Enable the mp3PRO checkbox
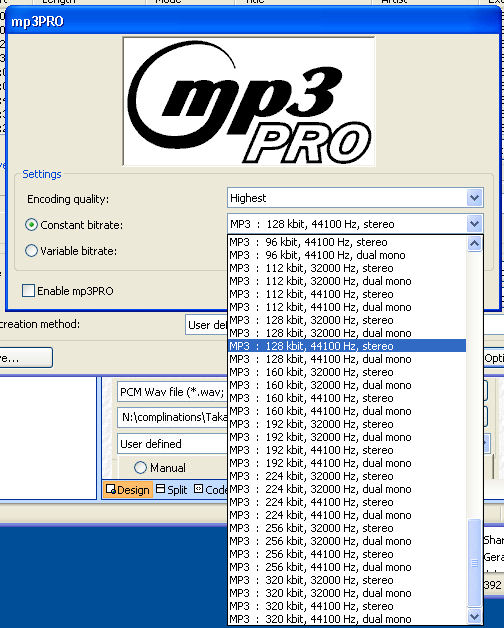 point(28,290)
